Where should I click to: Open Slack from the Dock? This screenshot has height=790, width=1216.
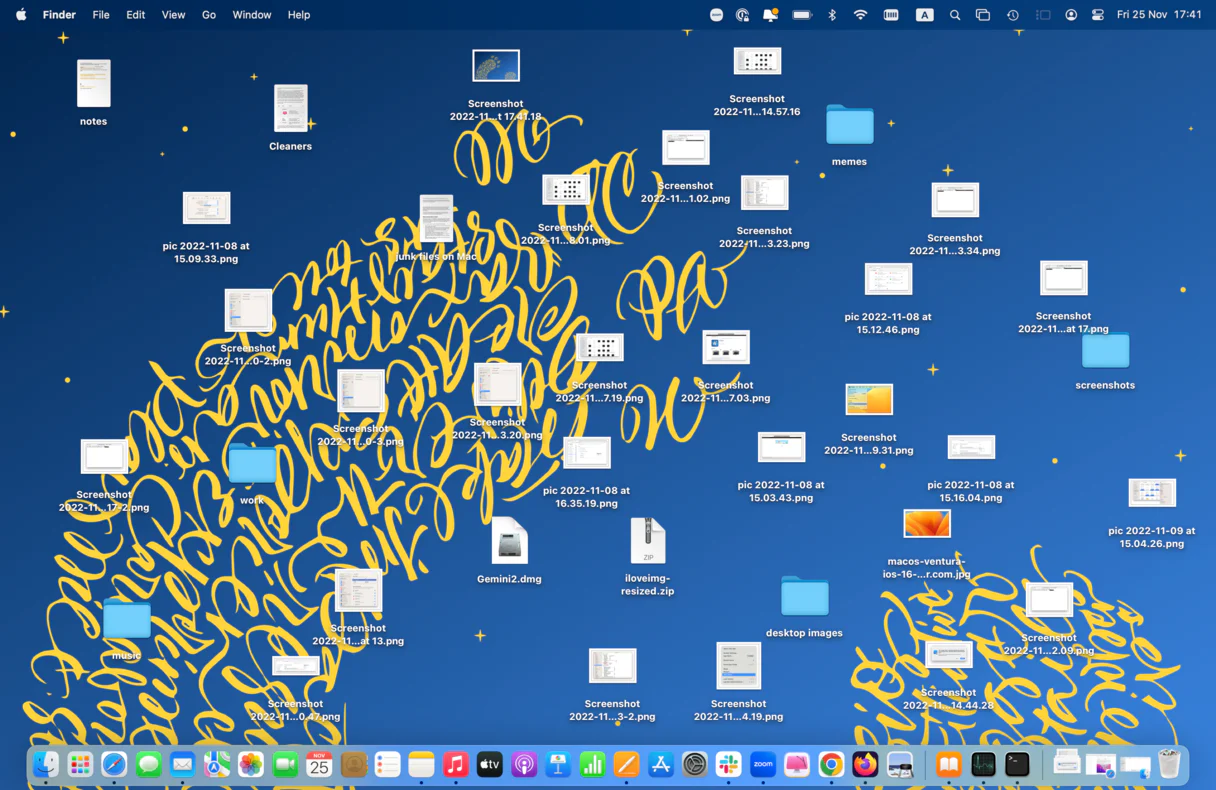[727, 764]
